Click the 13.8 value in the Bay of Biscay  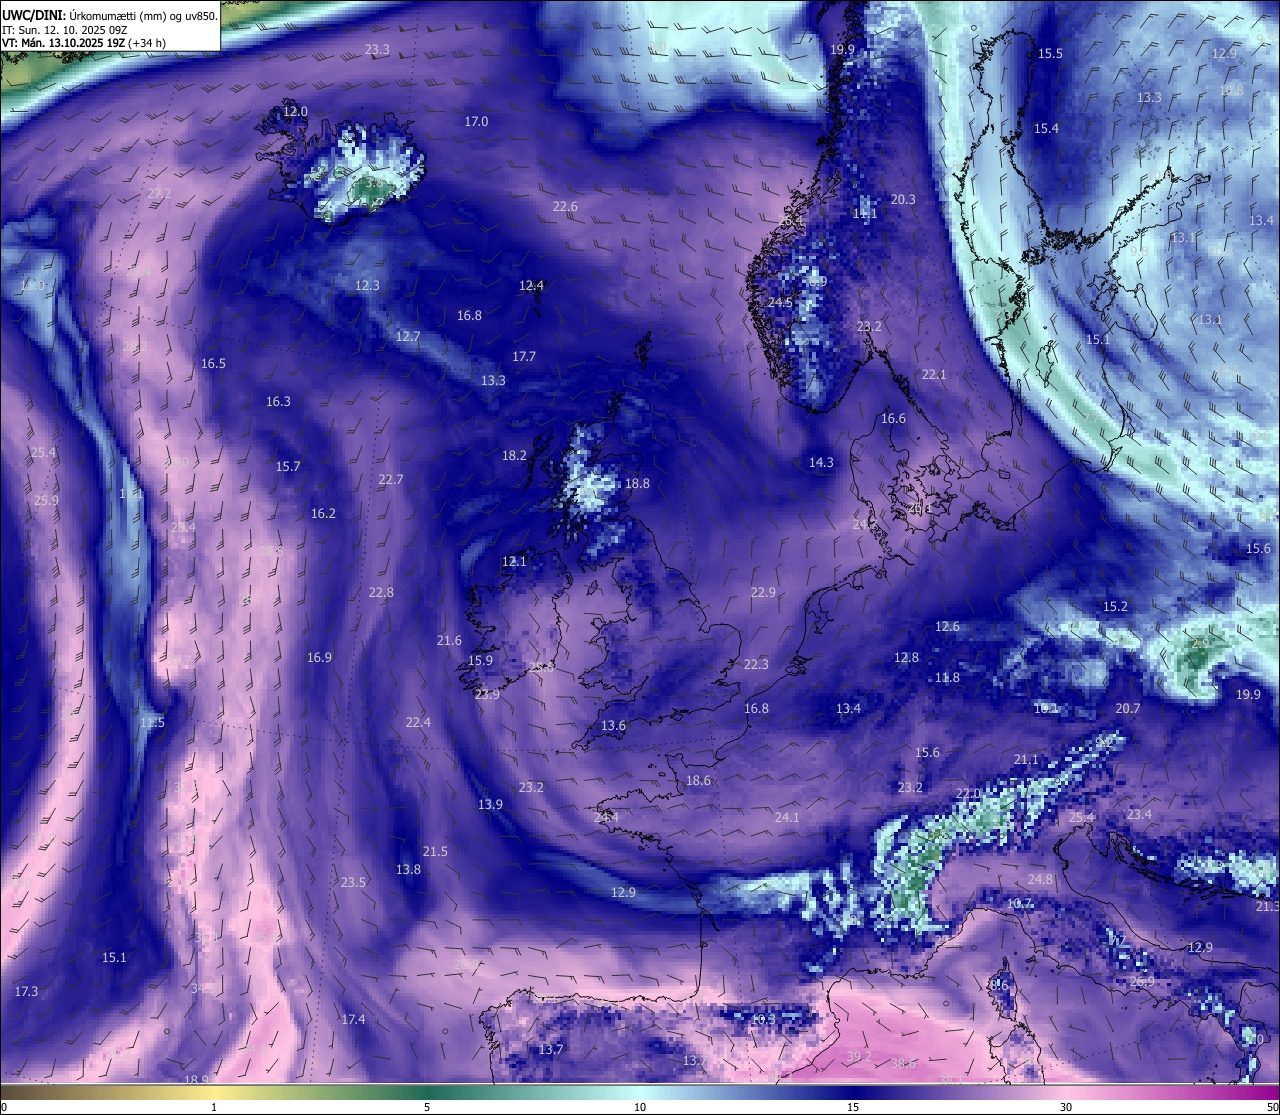408,870
